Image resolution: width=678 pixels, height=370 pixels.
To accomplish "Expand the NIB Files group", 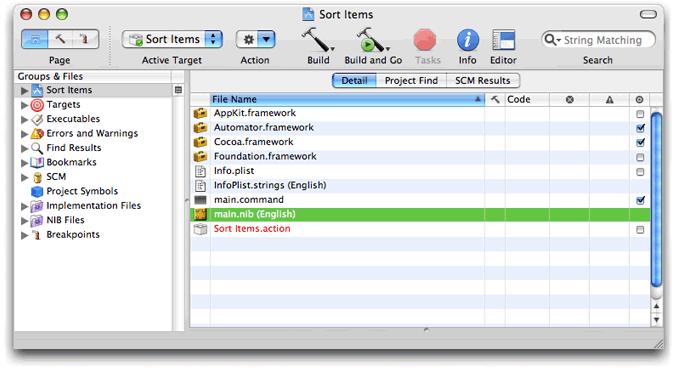I will pos(25,221).
